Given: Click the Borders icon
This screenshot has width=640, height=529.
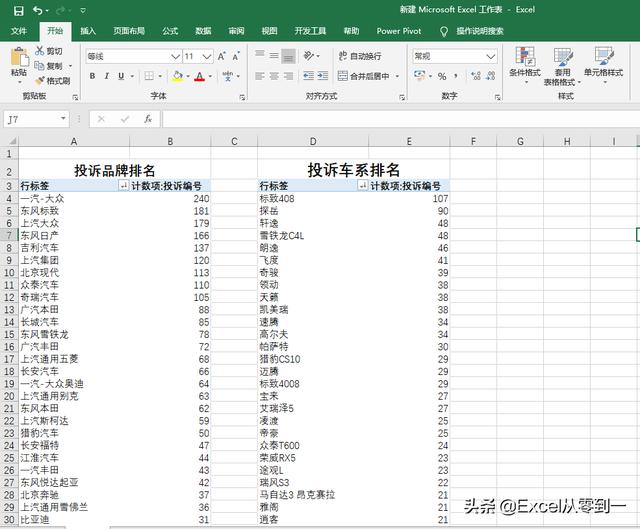Looking at the screenshot, I should (x=149, y=76).
